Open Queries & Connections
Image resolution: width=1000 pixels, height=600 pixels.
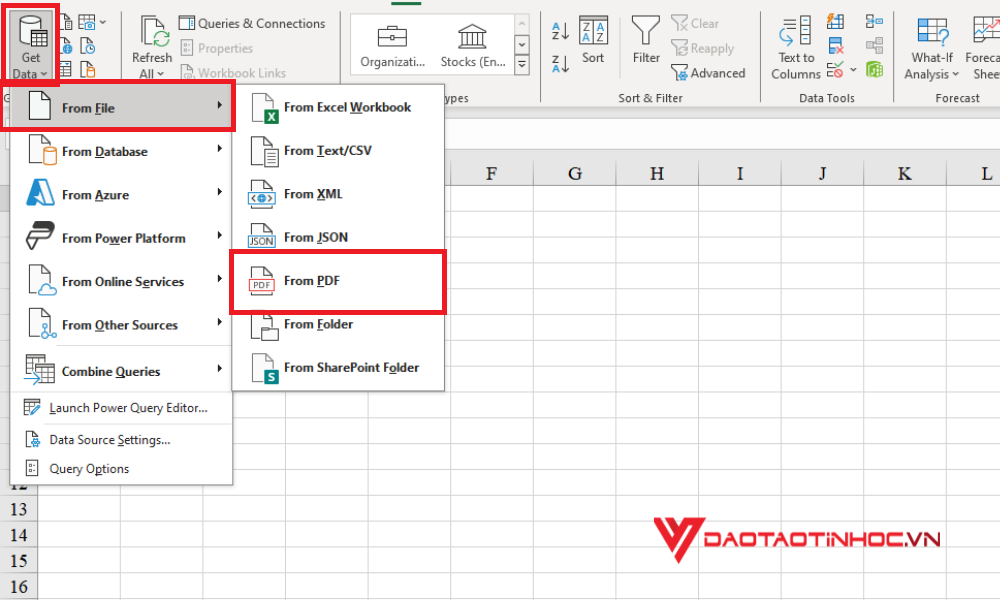tap(252, 23)
